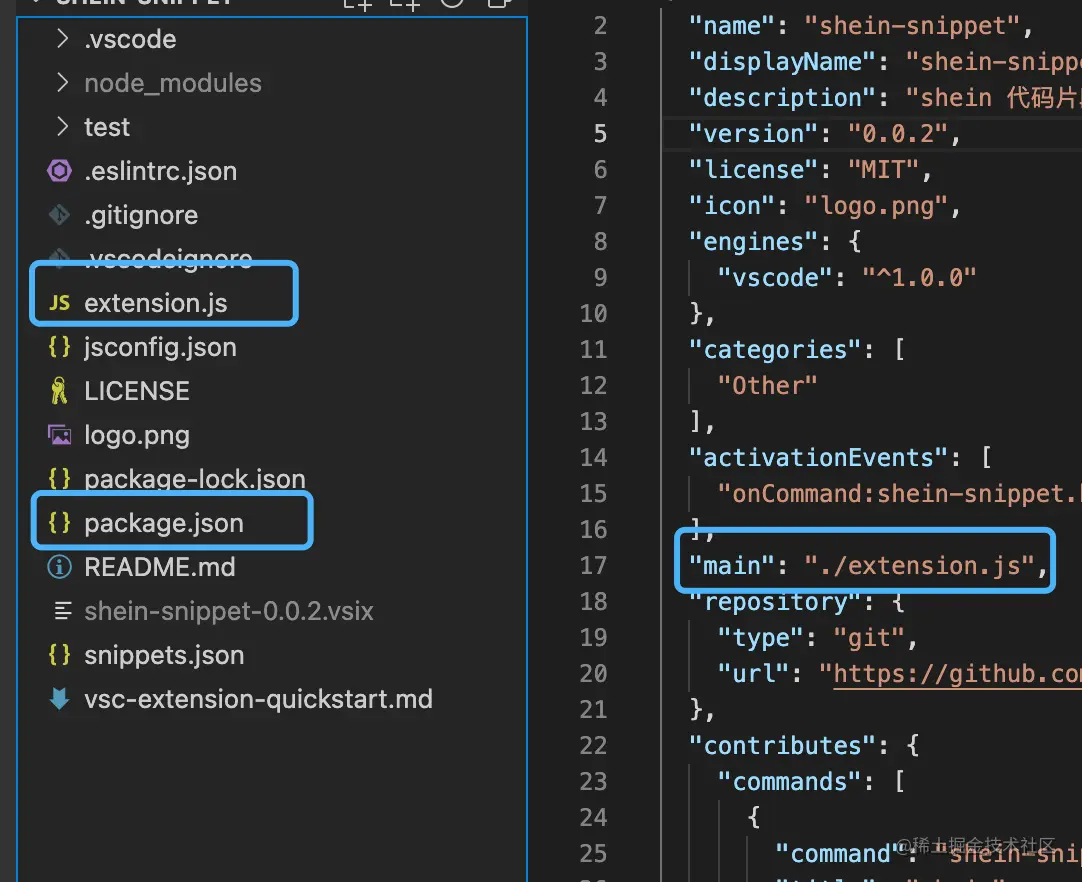Click the braces icon beside snippets.json
This screenshot has height=882, width=1082.
coord(59,654)
